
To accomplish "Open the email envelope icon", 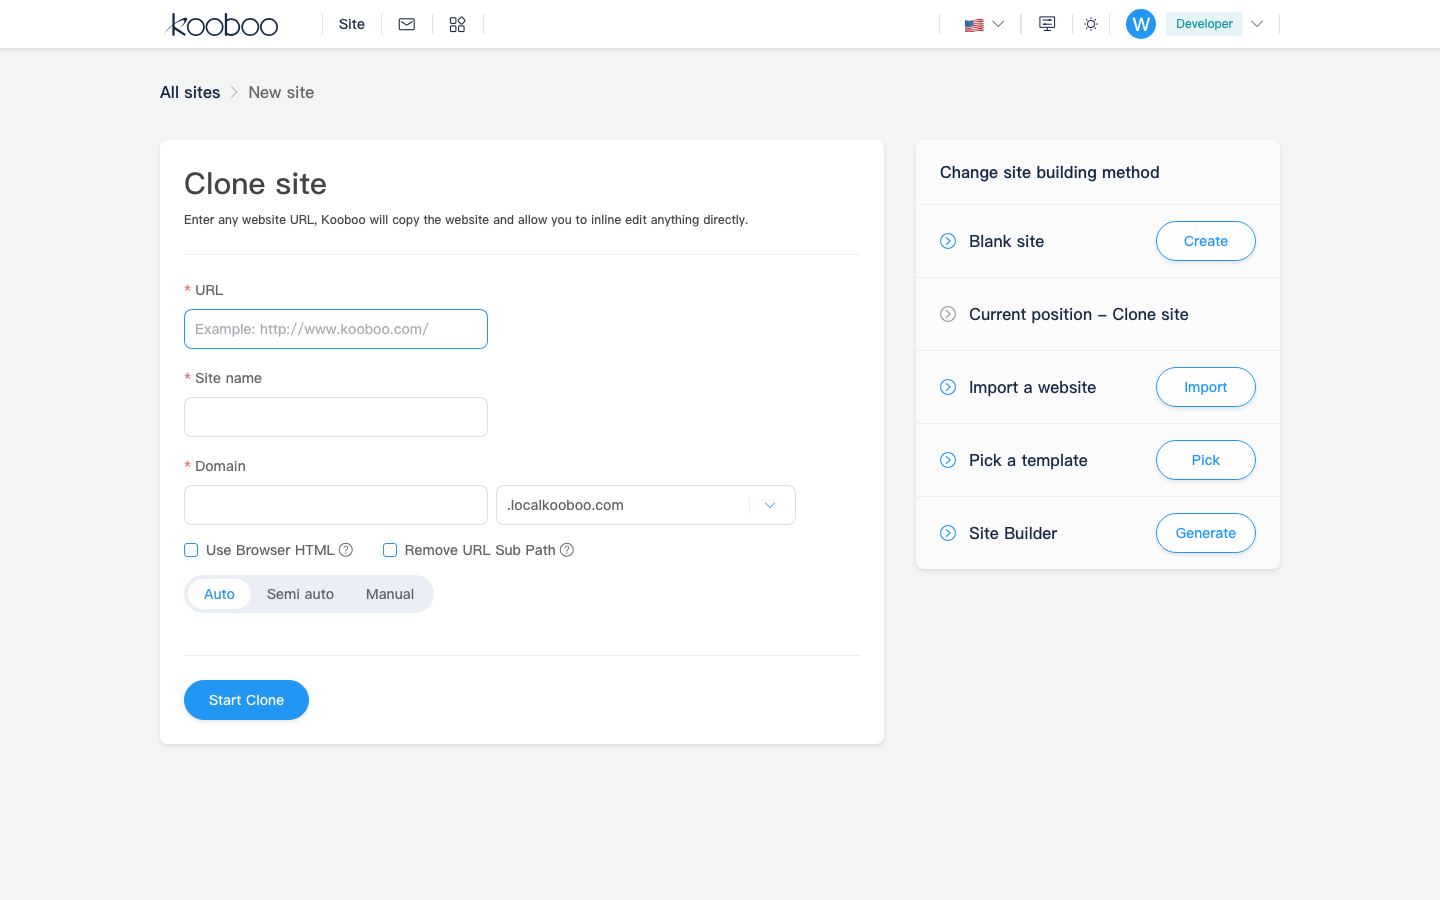I will pyautogui.click(x=407, y=24).
